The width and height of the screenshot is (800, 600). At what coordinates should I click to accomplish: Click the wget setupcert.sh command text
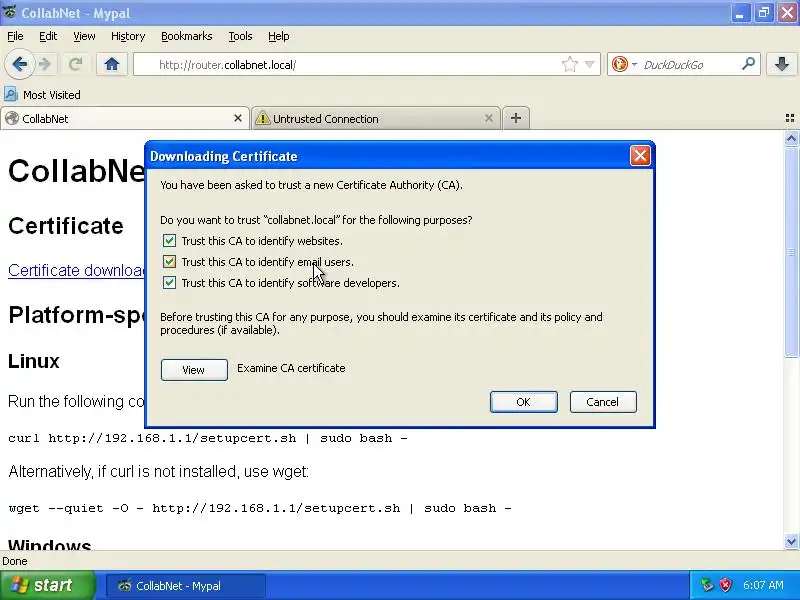pyautogui.click(x=260, y=508)
